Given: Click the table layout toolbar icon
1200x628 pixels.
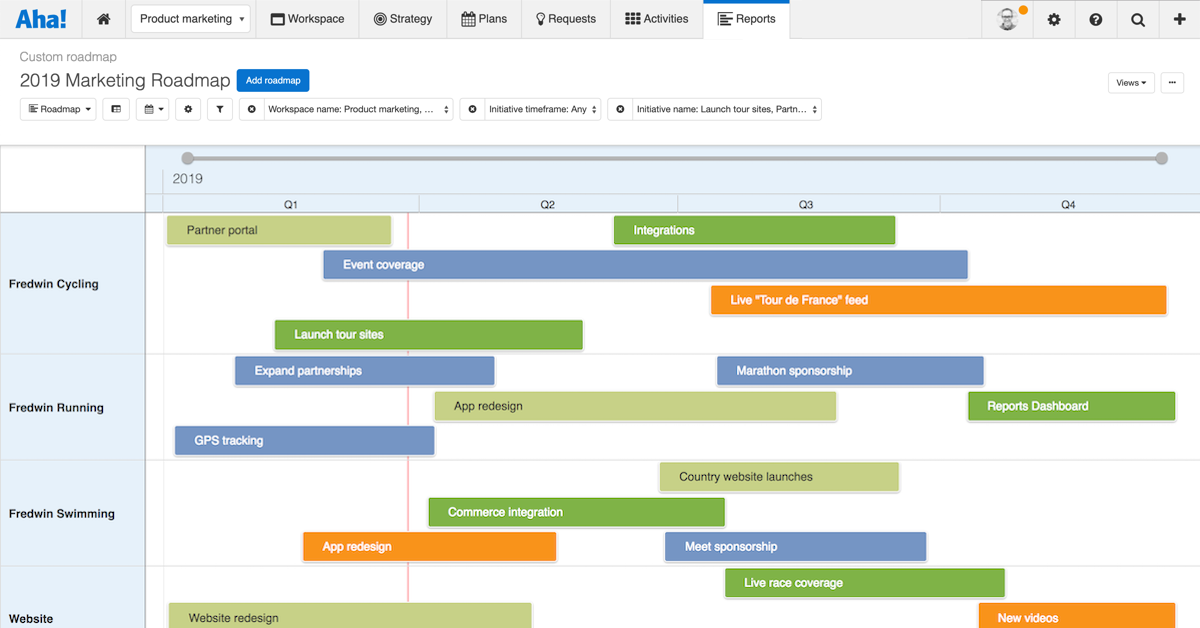Looking at the screenshot, I should (x=115, y=109).
